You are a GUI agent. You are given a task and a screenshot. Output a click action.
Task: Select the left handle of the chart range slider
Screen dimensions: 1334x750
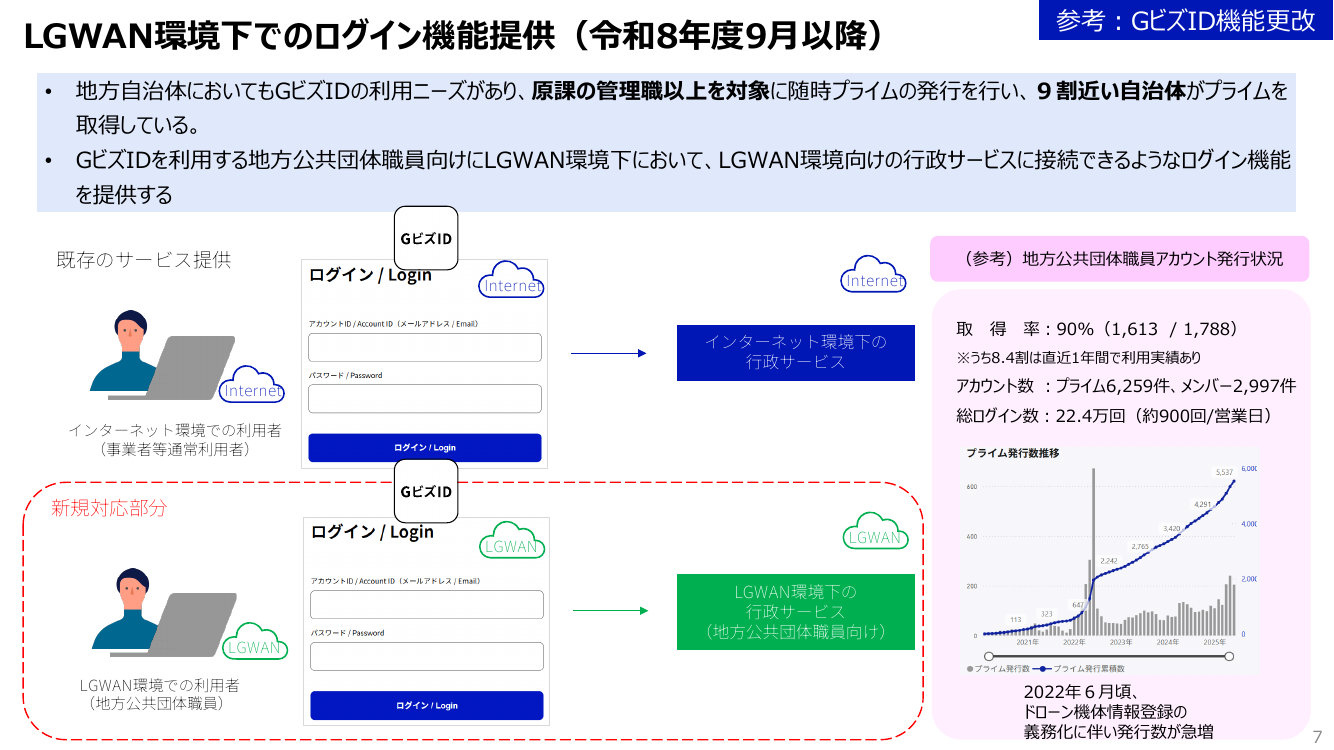coord(988,656)
